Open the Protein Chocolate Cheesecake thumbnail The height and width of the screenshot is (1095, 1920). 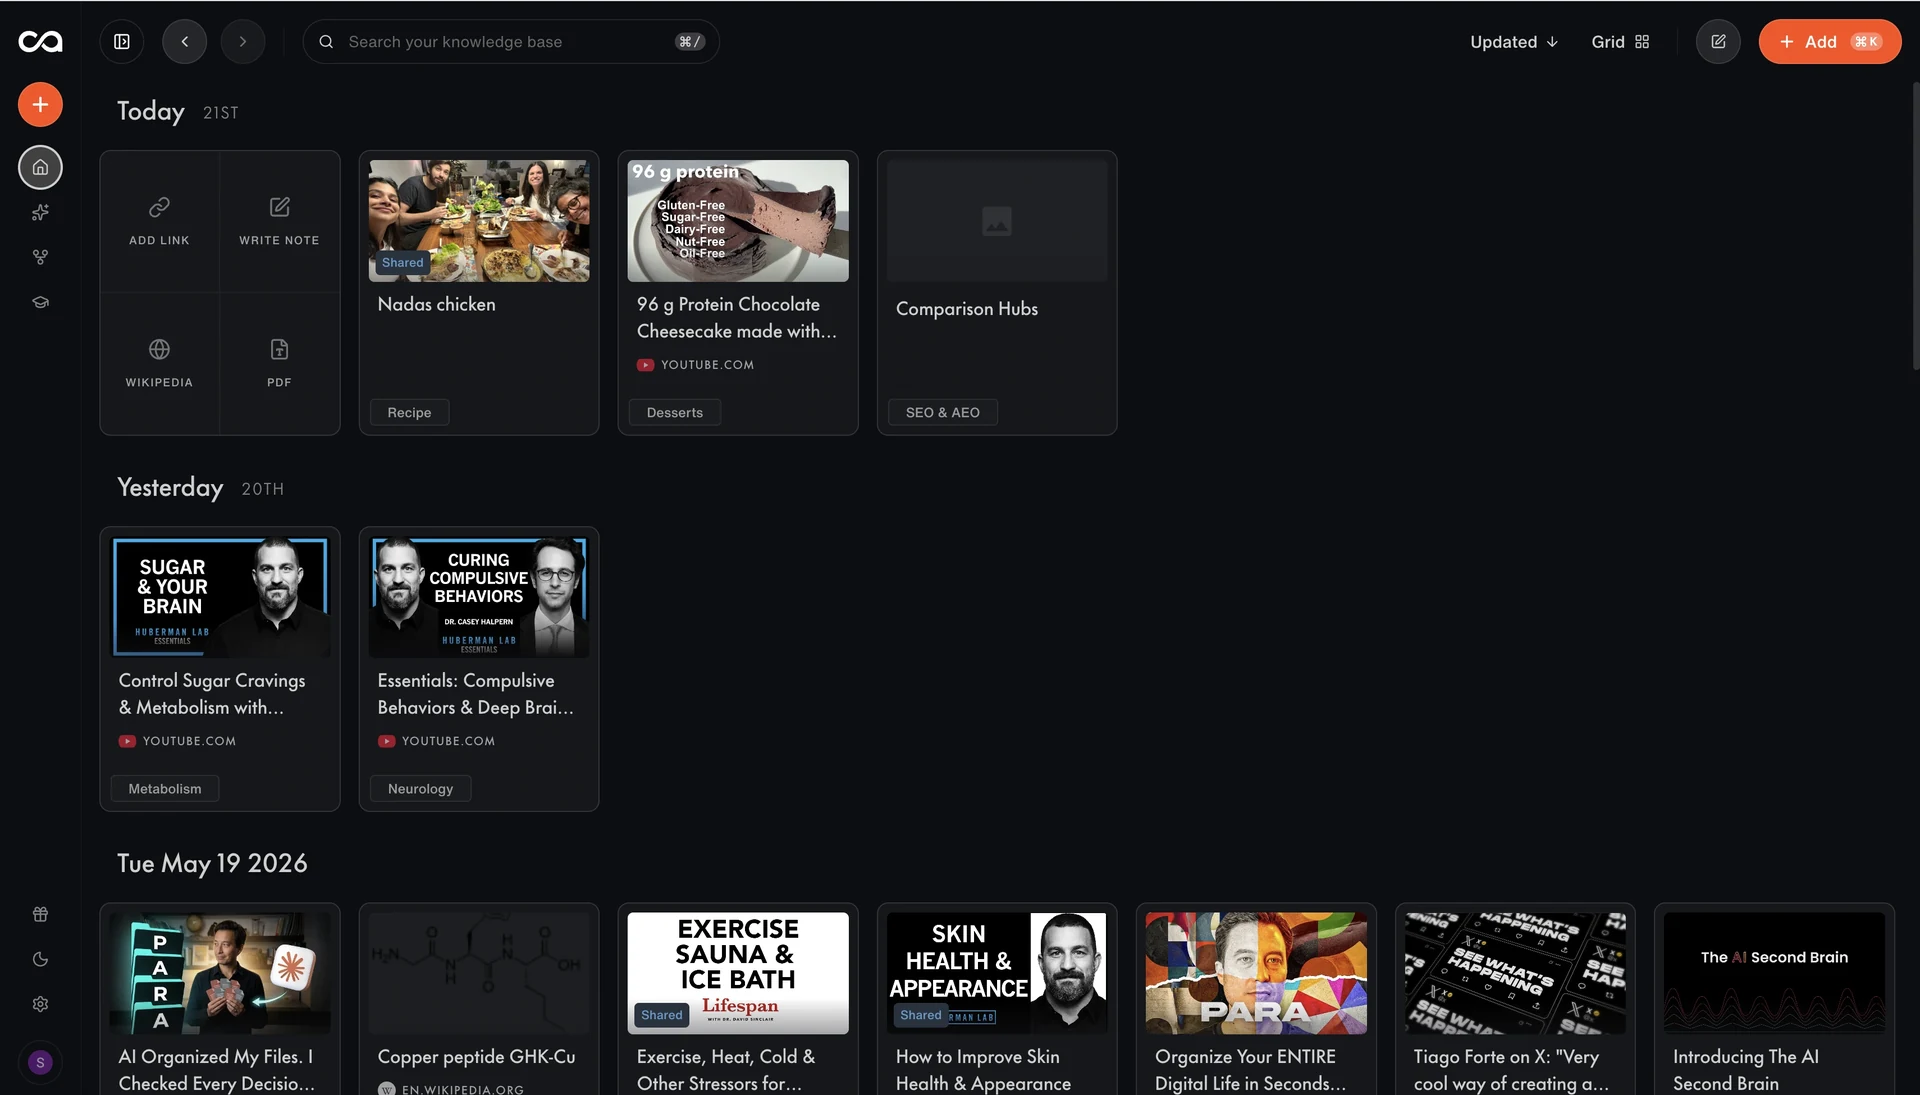738,221
